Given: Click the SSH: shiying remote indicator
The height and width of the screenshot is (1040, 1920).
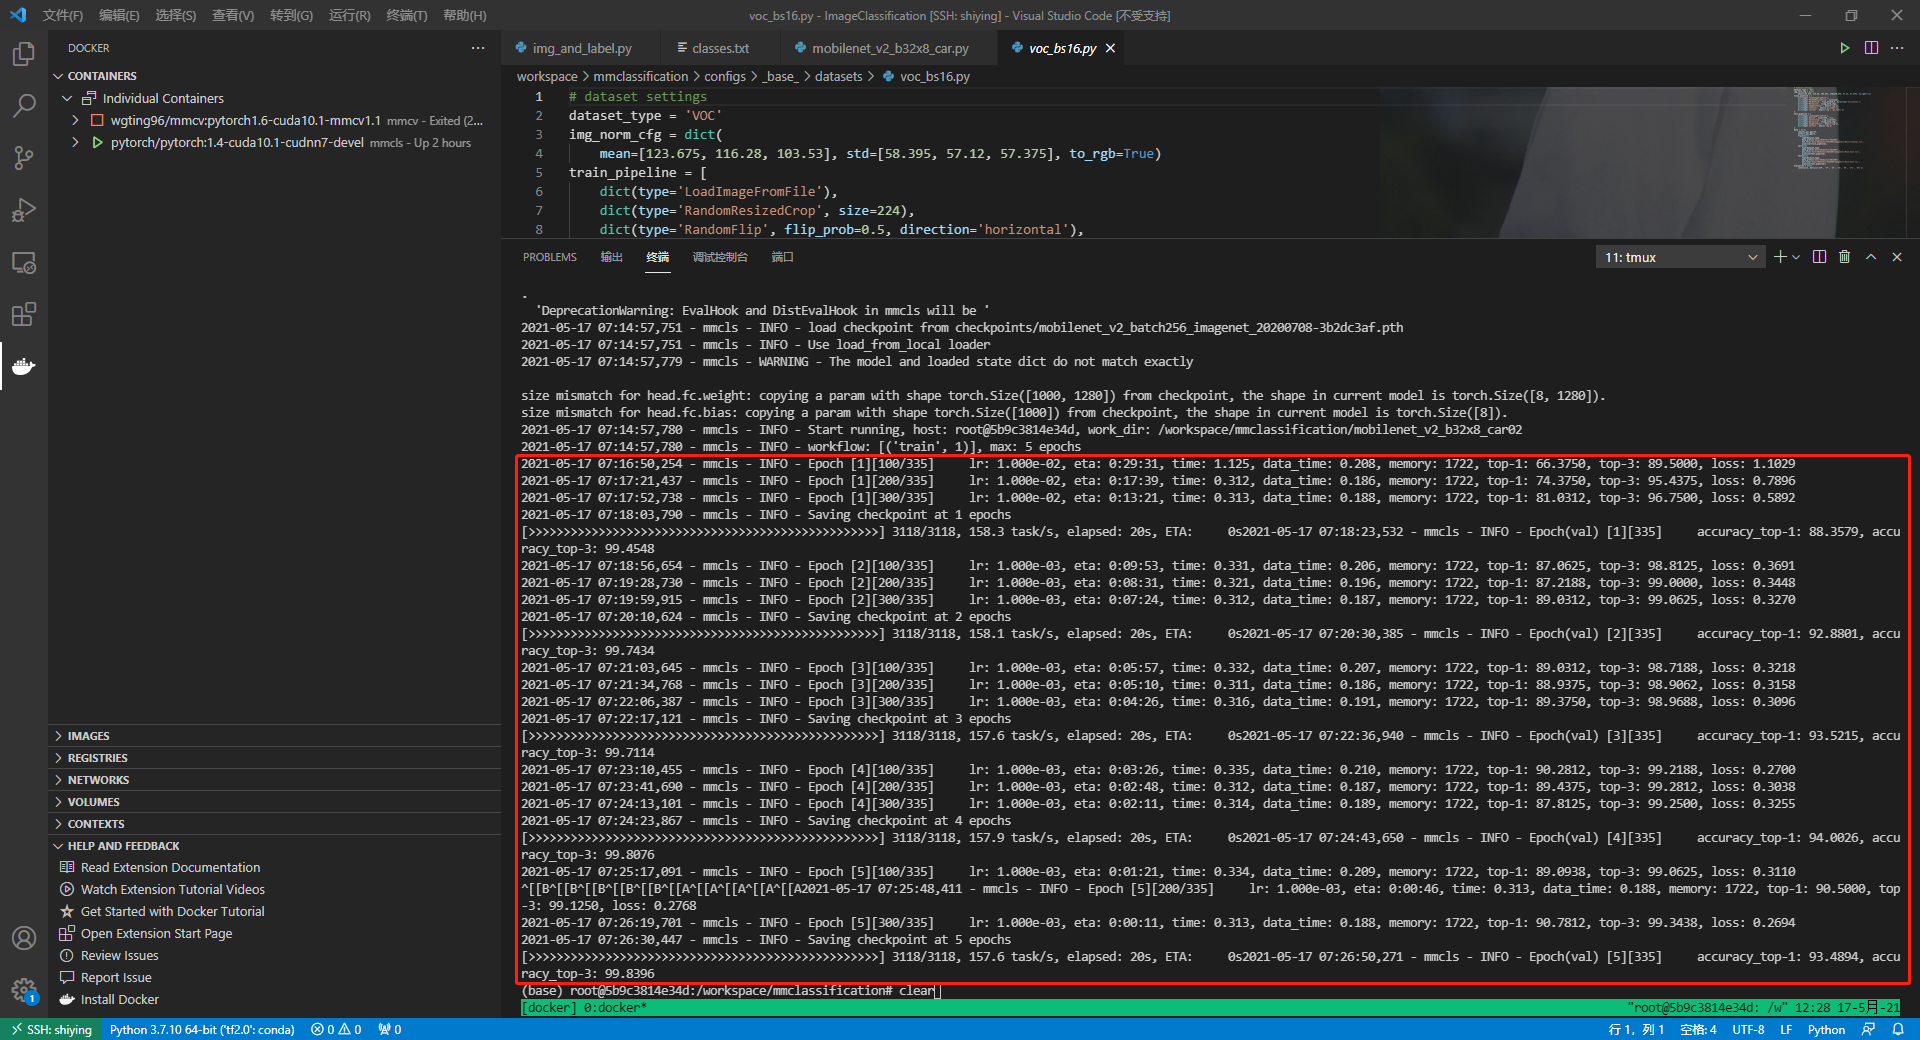Looking at the screenshot, I should (51, 1029).
